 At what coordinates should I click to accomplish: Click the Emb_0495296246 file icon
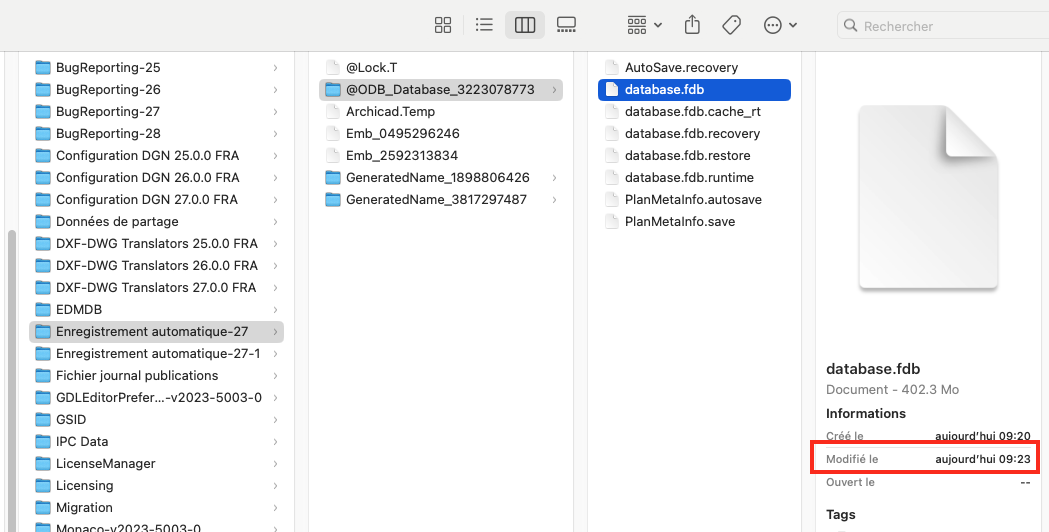(x=332, y=134)
